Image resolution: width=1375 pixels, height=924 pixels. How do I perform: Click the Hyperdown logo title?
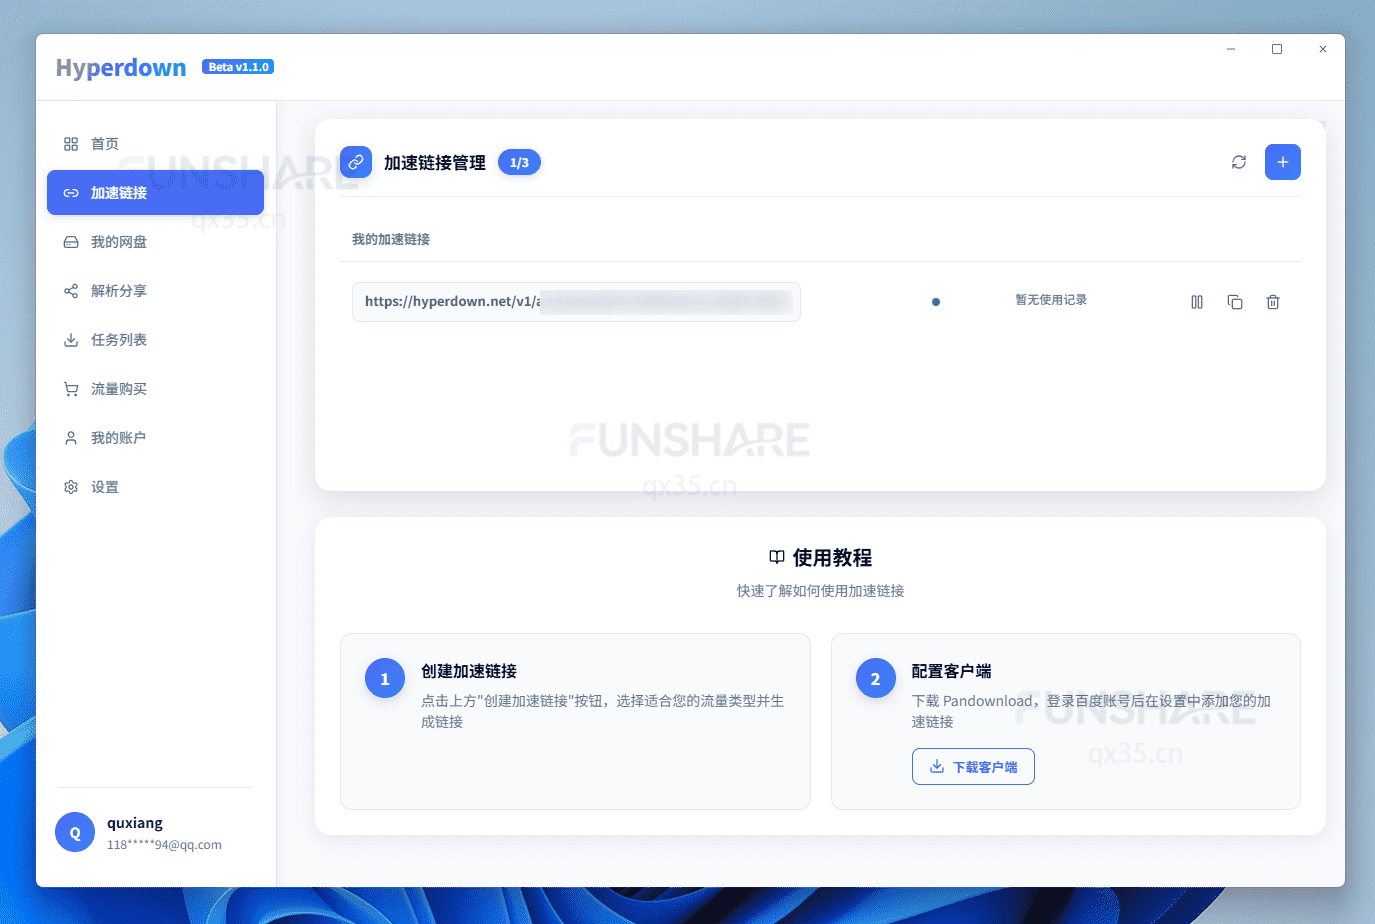[121, 67]
